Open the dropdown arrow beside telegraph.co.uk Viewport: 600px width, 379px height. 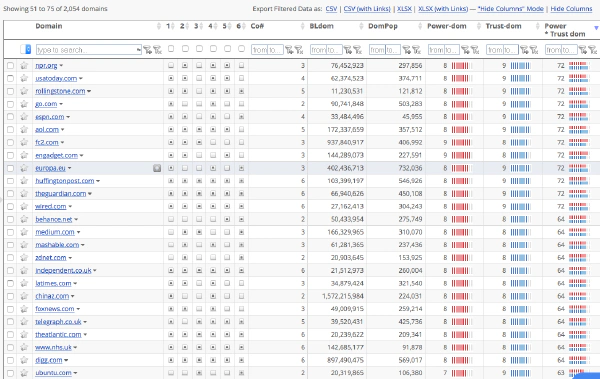point(85,322)
